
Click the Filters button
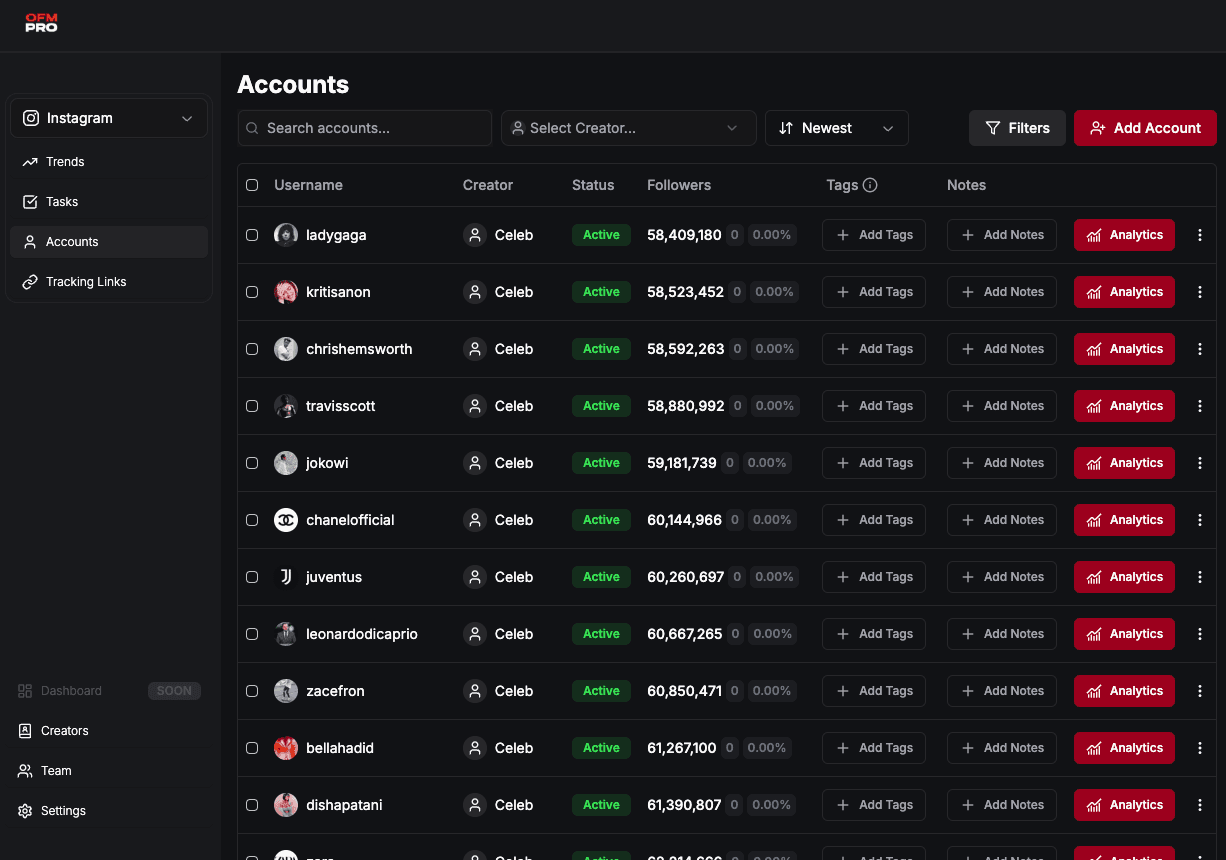point(1017,128)
